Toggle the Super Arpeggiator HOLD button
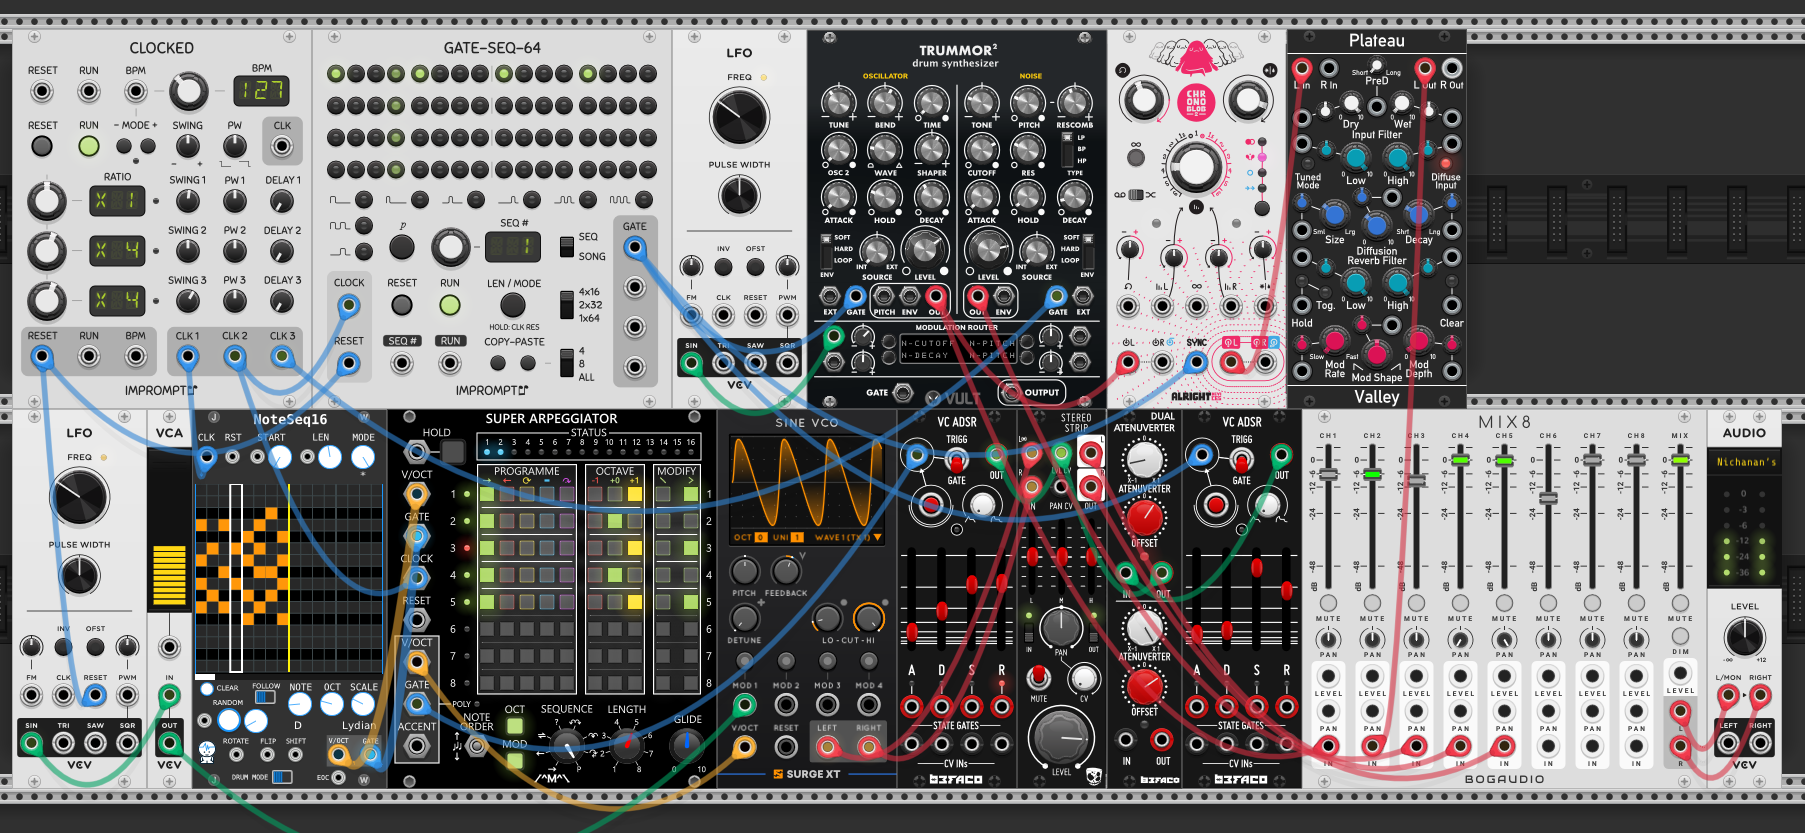1805x833 pixels. tap(453, 451)
